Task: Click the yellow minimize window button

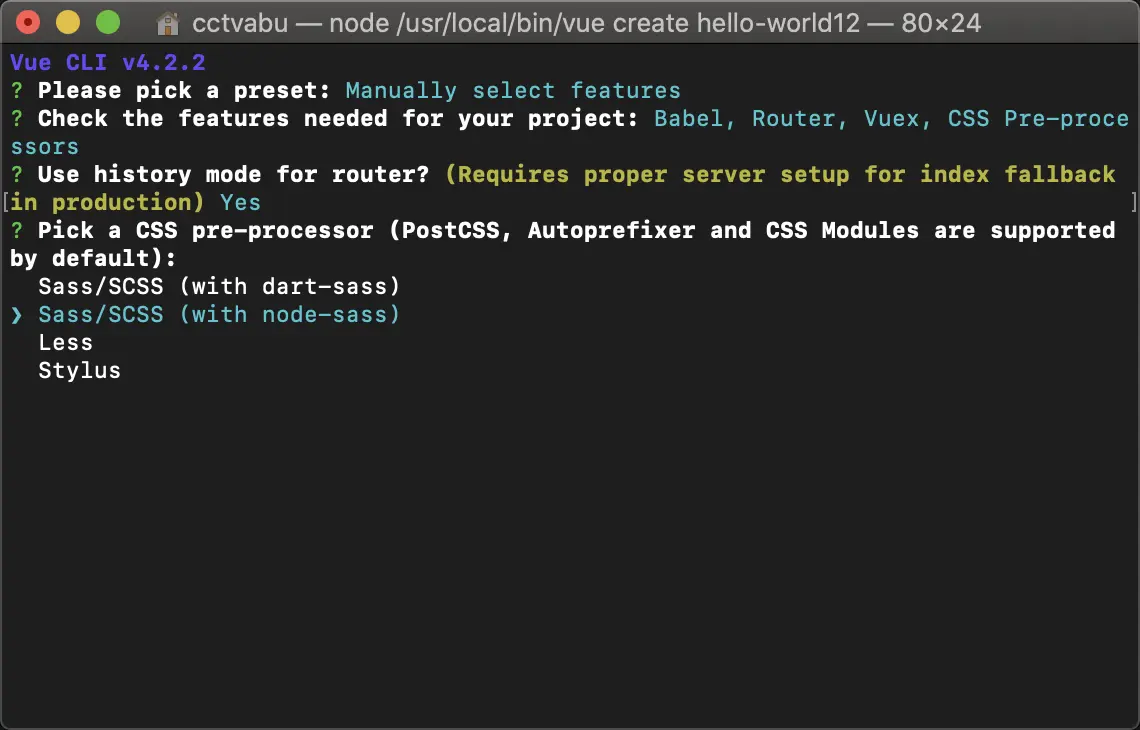Action: point(68,23)
